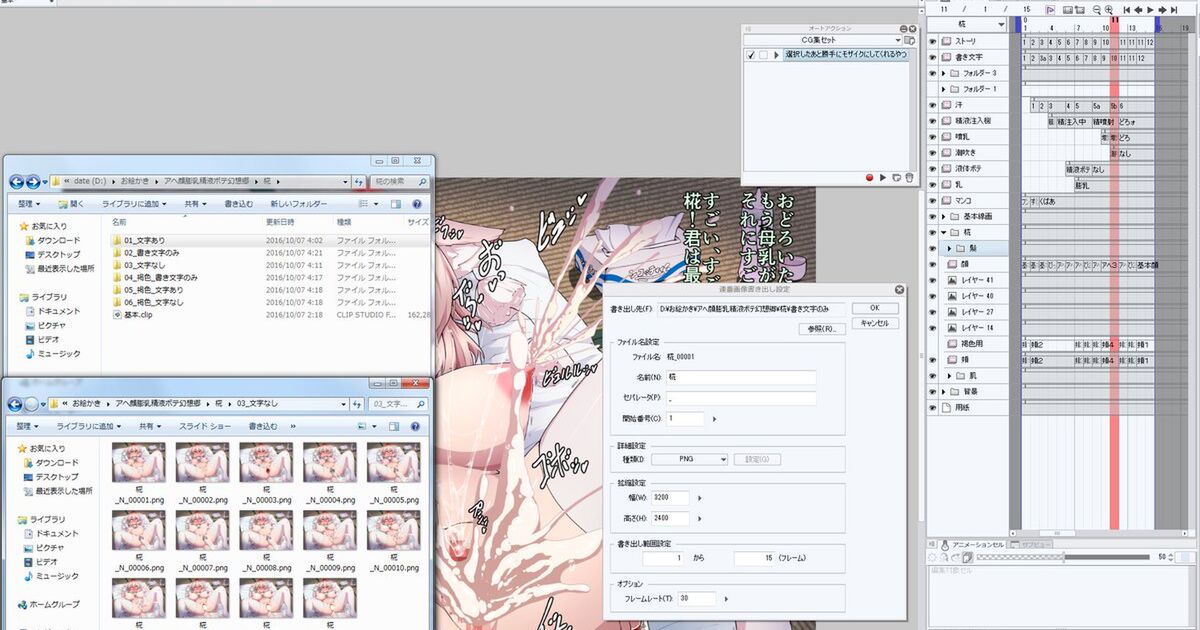Viewport: 1200px width, 630px height.
Task: Toggle visibility of the レイヤー 14 layer
Action: coord(932,328)
